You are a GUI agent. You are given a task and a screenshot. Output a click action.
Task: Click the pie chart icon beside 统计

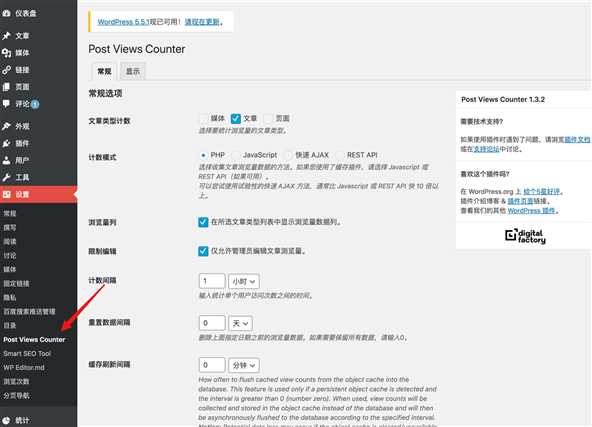pyautogui.click(x=6, y=420)
